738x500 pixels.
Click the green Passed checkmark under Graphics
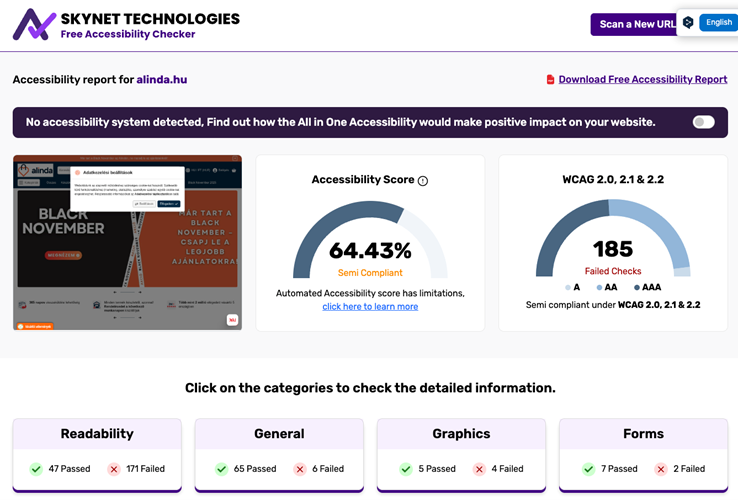(405, 469)
